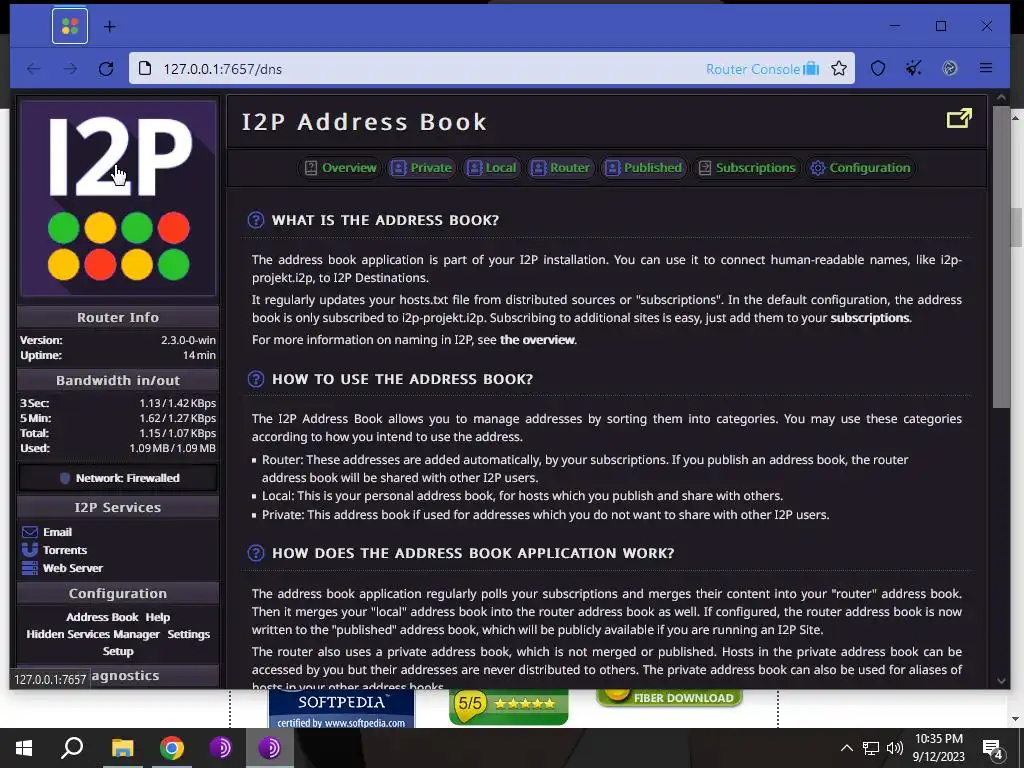Open the Windows Start menu

(x=24, y=748)
